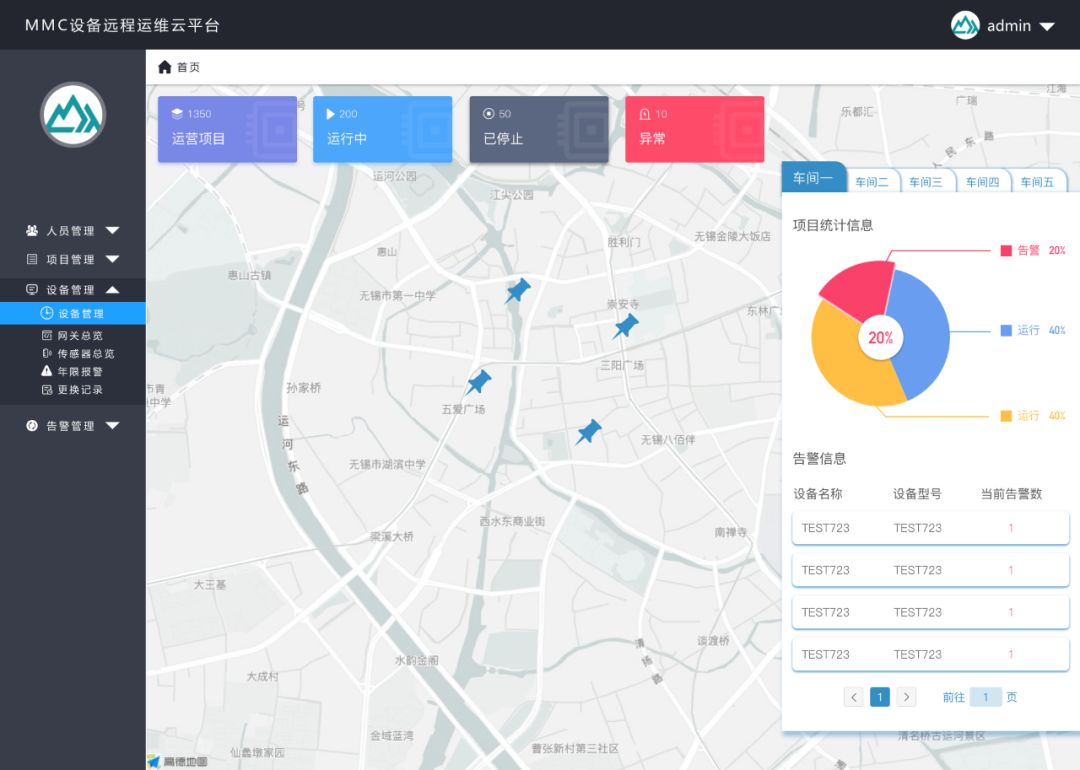This screenshot has height=770, width=1080.
Task: Select 设备管理 highlighted submenu item
Action: click(79, 314)
